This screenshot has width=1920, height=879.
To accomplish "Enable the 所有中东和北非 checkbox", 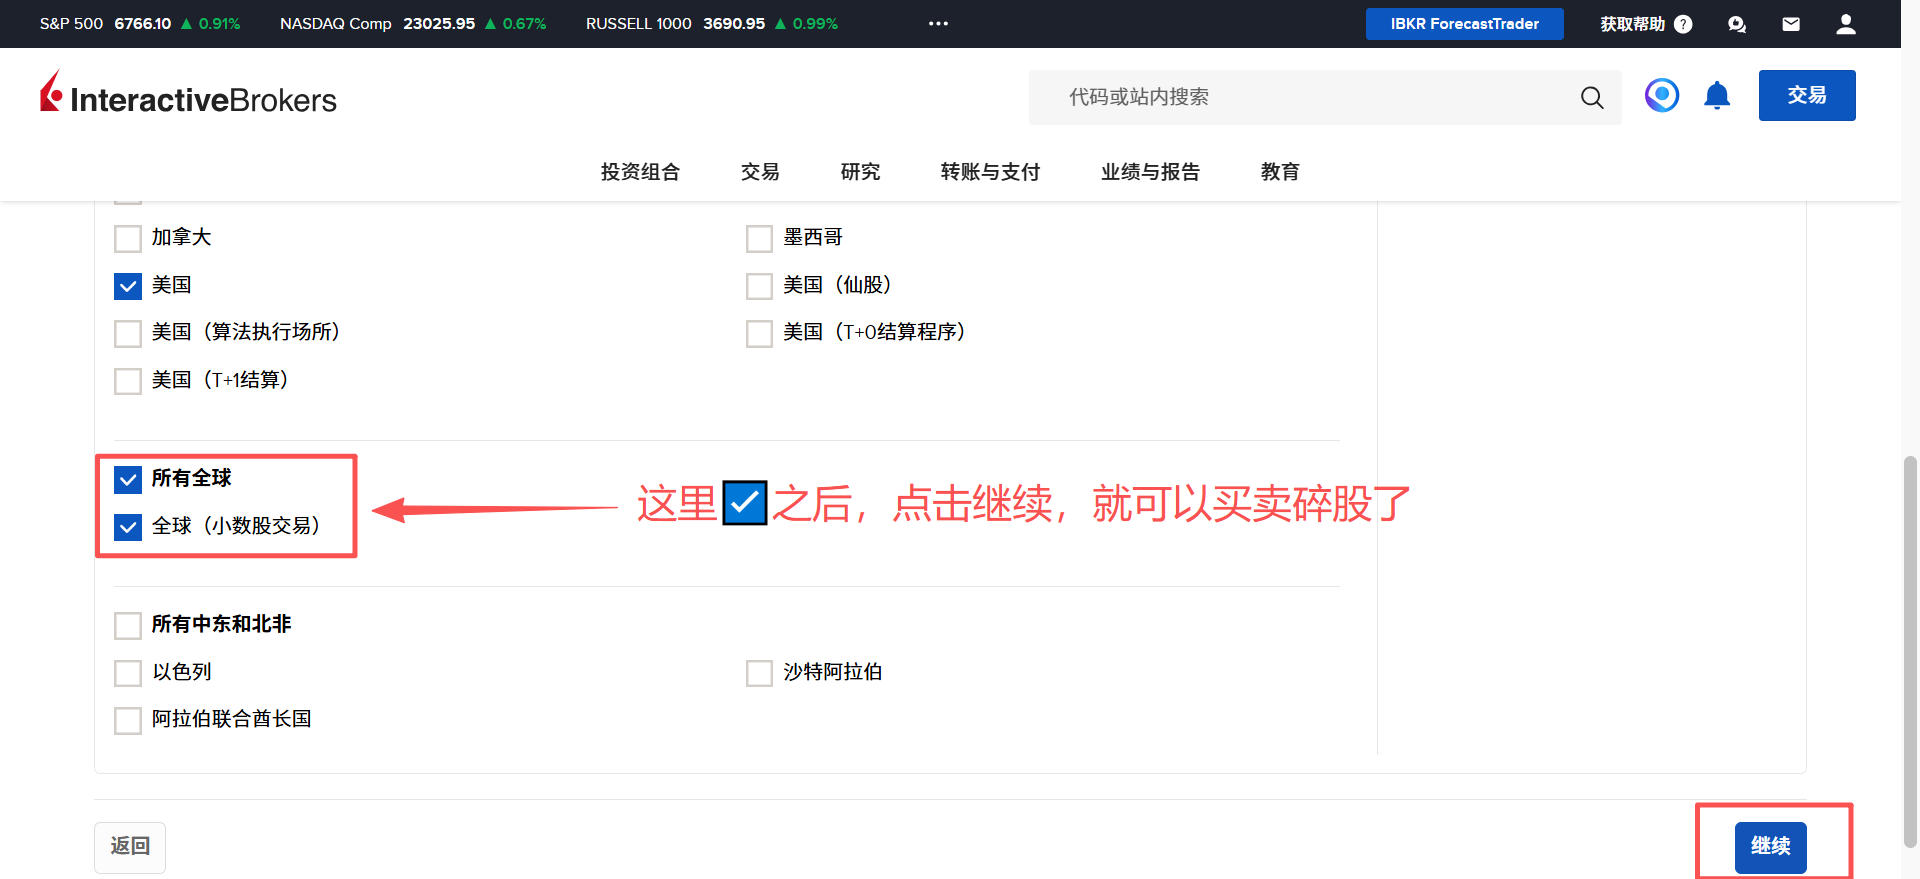I will coord(128,625).
